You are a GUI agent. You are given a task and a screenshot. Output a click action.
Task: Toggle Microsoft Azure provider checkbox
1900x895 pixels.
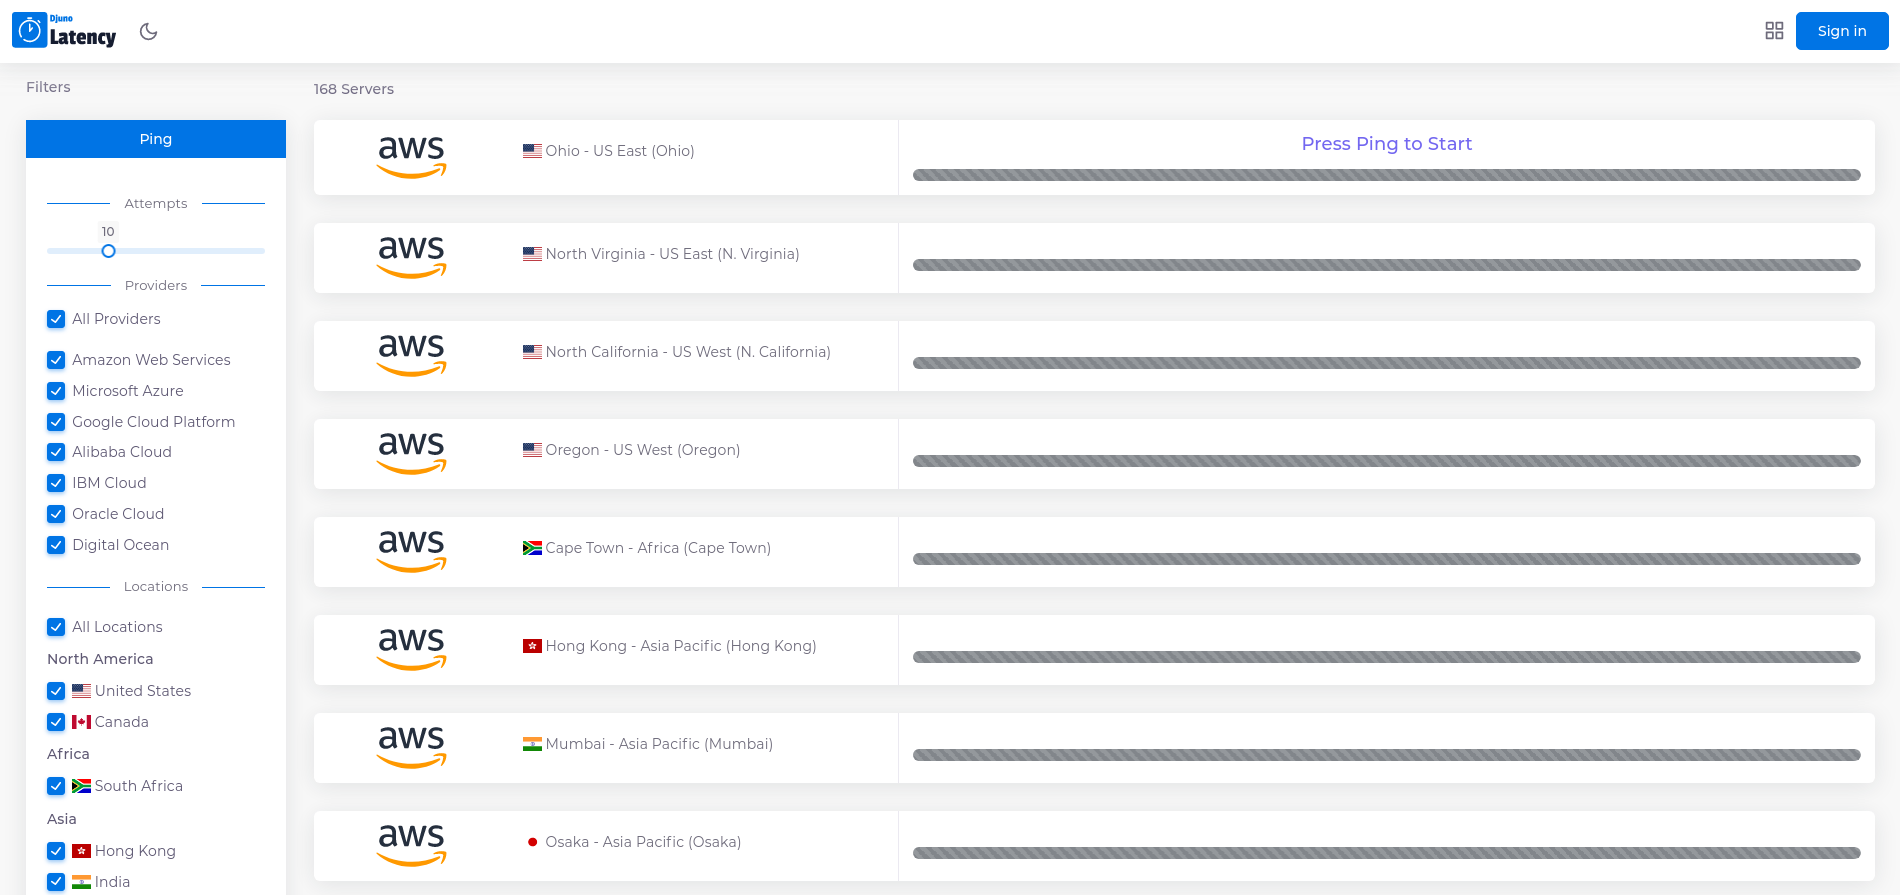point(56,391)
